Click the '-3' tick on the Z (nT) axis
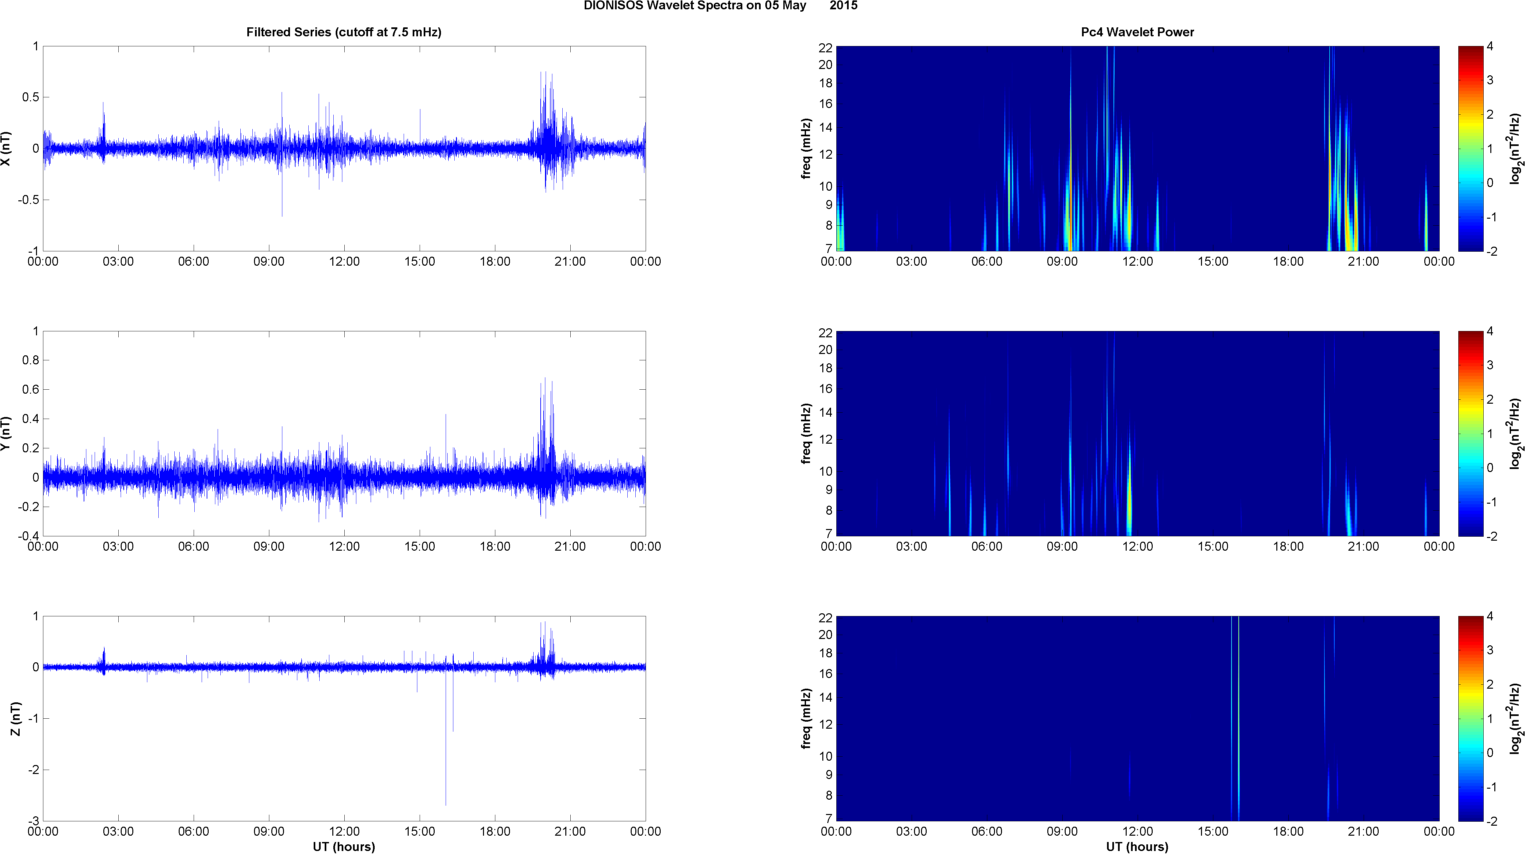Viewport: 1525px width, 854px height. [x=33, y=821]
